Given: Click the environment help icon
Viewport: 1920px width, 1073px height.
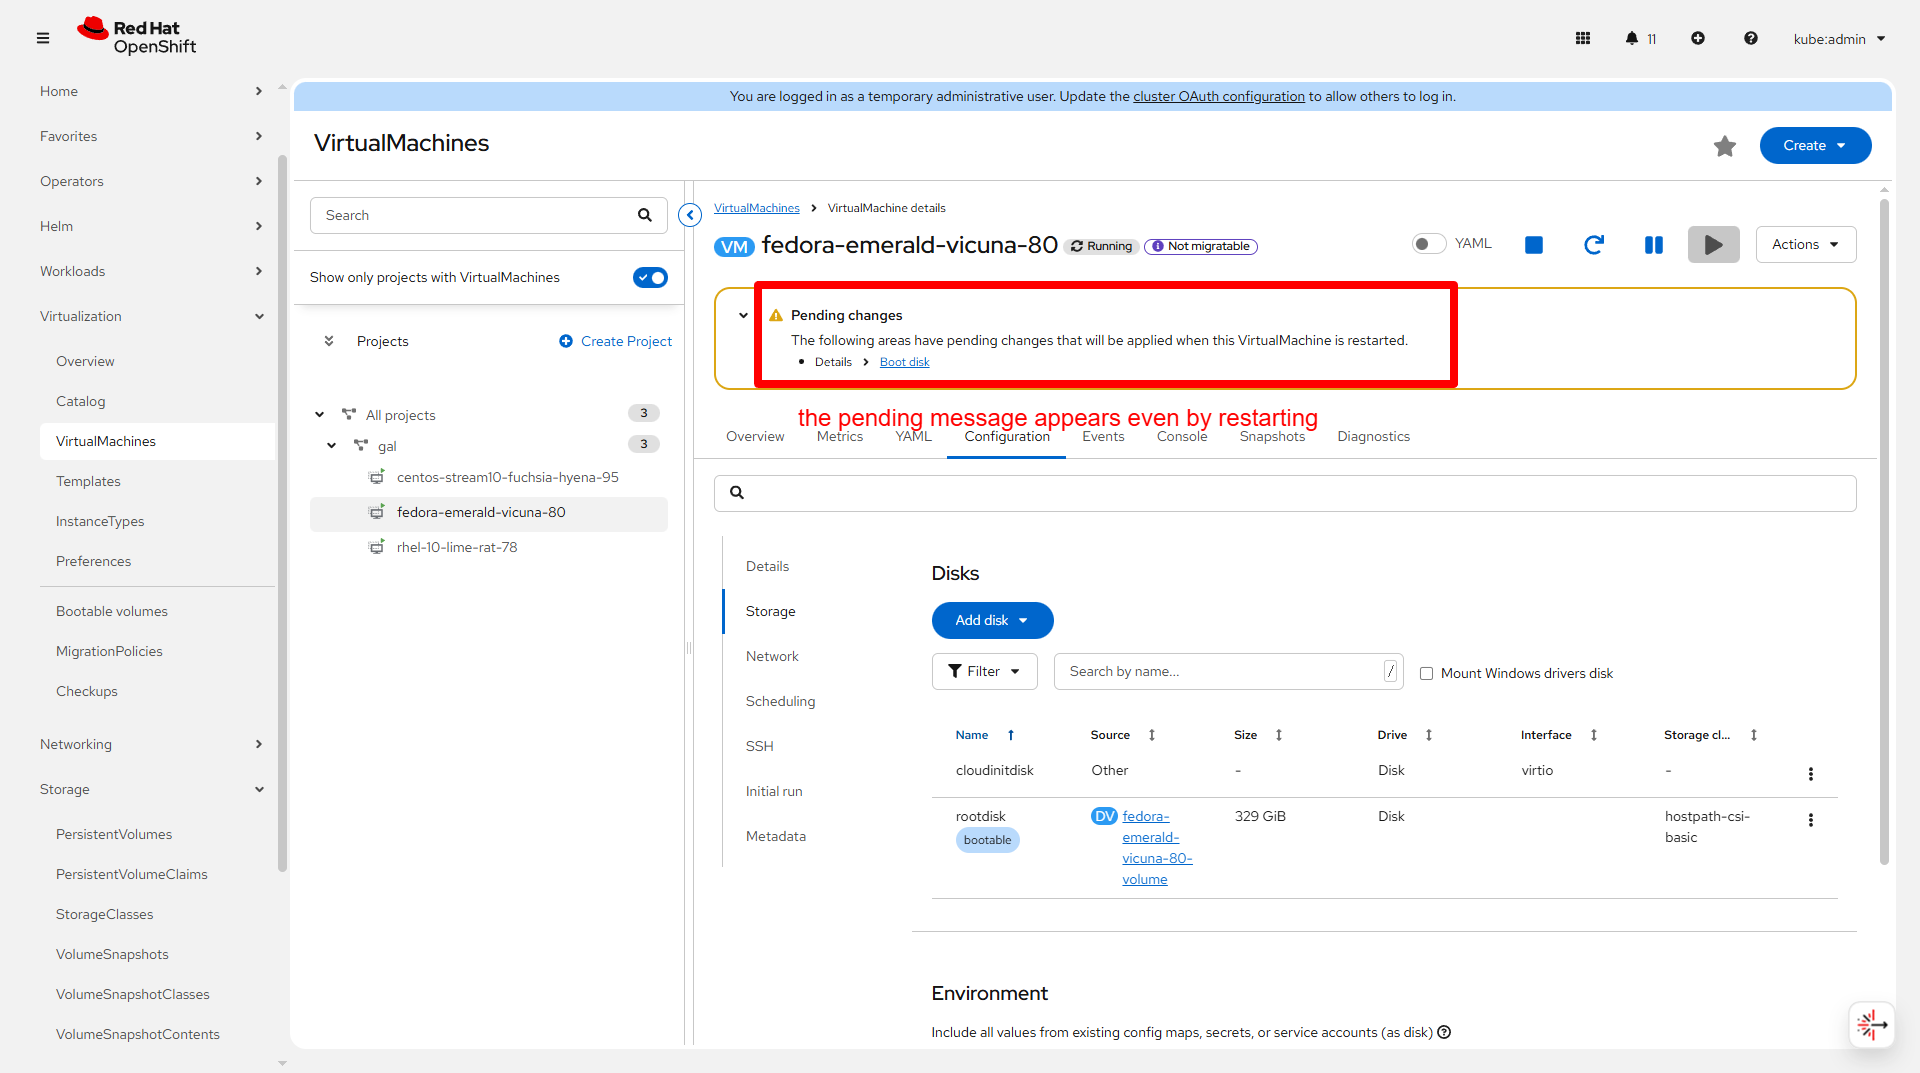Looking at the screenshot, I should coord(1444,1032).
